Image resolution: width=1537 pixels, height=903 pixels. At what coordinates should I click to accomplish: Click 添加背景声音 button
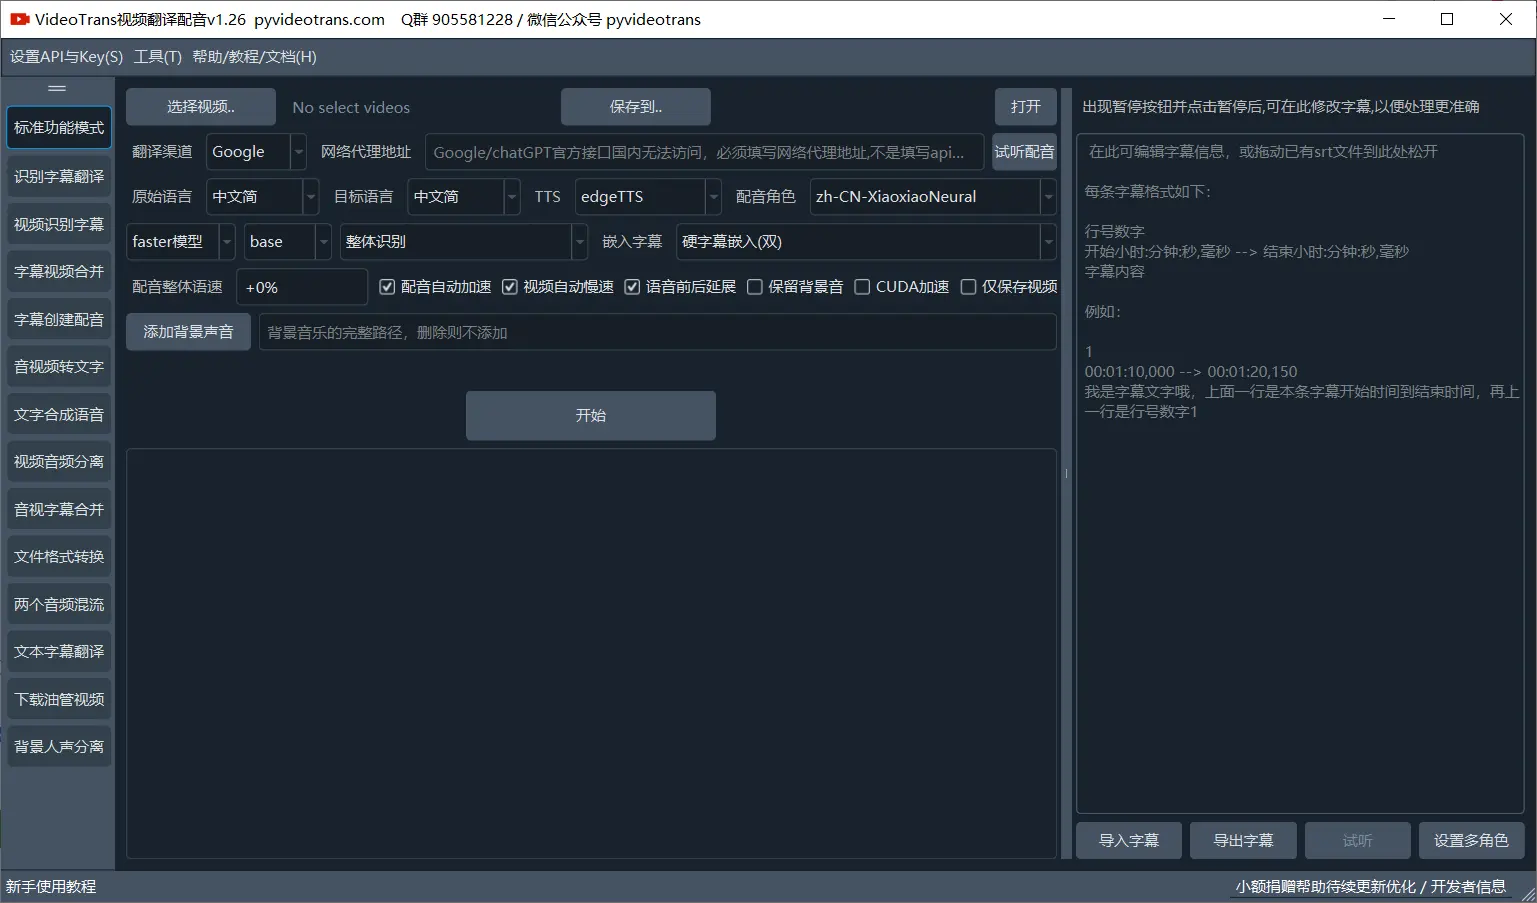188,332
